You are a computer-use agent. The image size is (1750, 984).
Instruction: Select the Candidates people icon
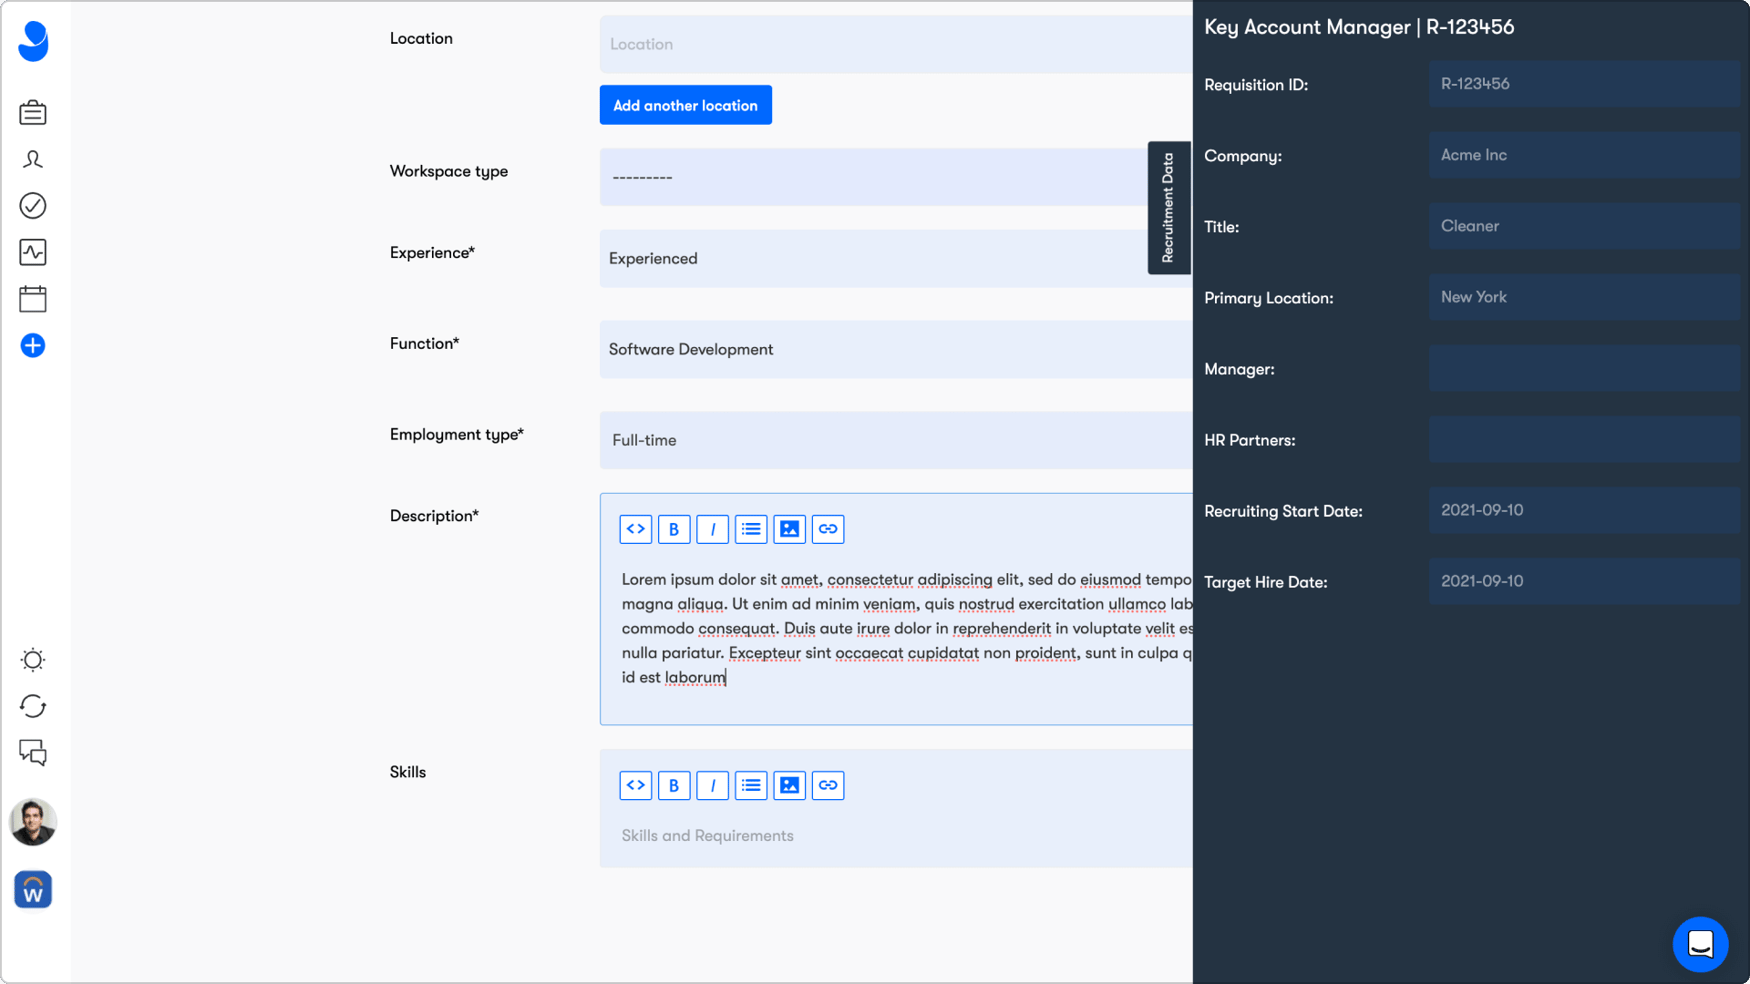pyautogui.click(x=33, y=159)
